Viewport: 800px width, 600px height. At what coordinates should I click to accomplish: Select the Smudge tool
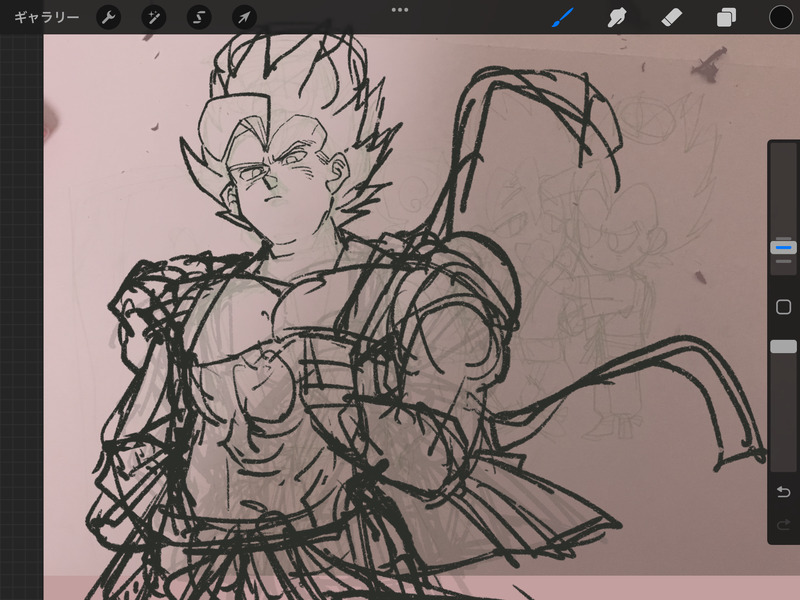pyautogui.click(x=617, y=17)
